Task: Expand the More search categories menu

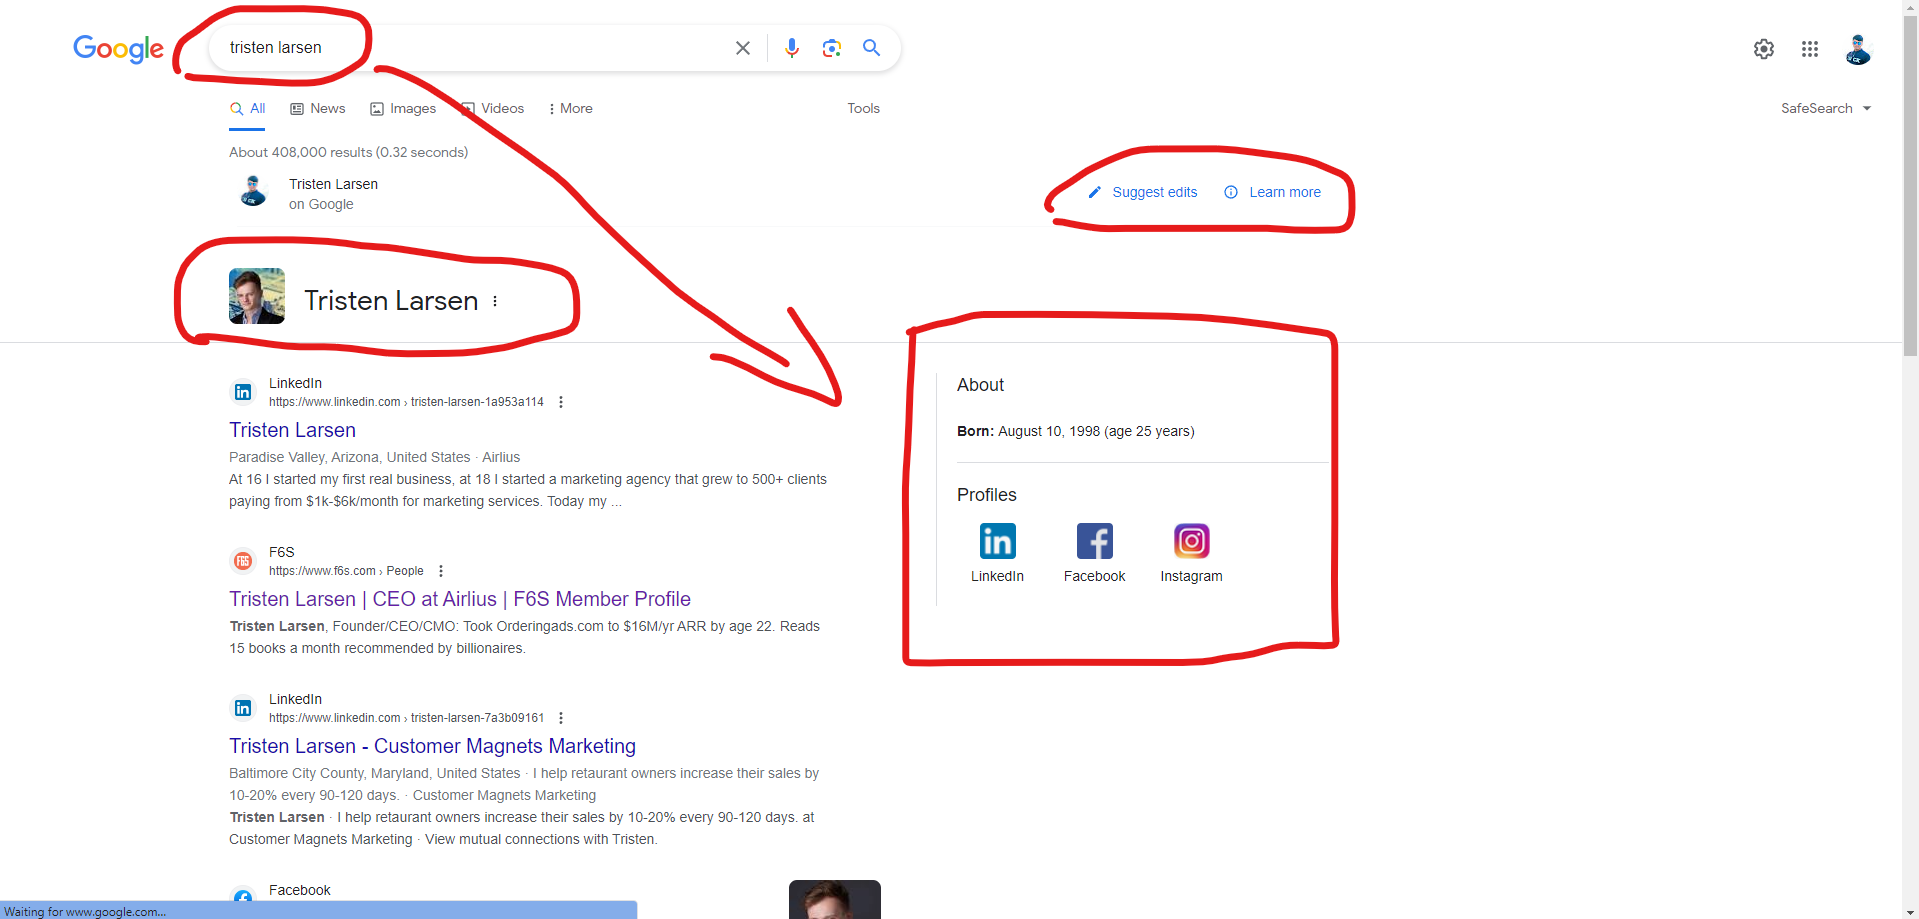Action: (x=570, y=108)
